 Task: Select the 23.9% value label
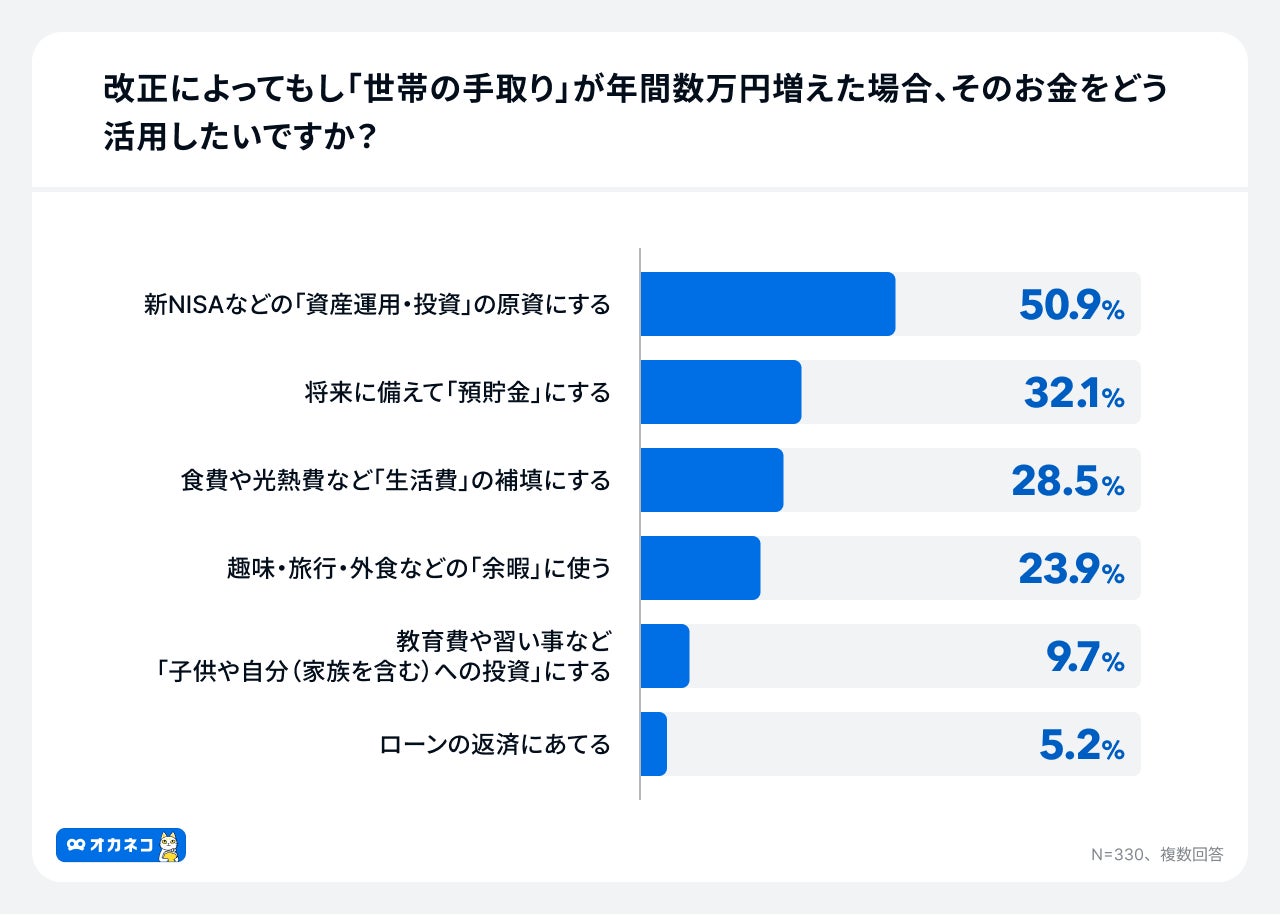point(1071,570)
